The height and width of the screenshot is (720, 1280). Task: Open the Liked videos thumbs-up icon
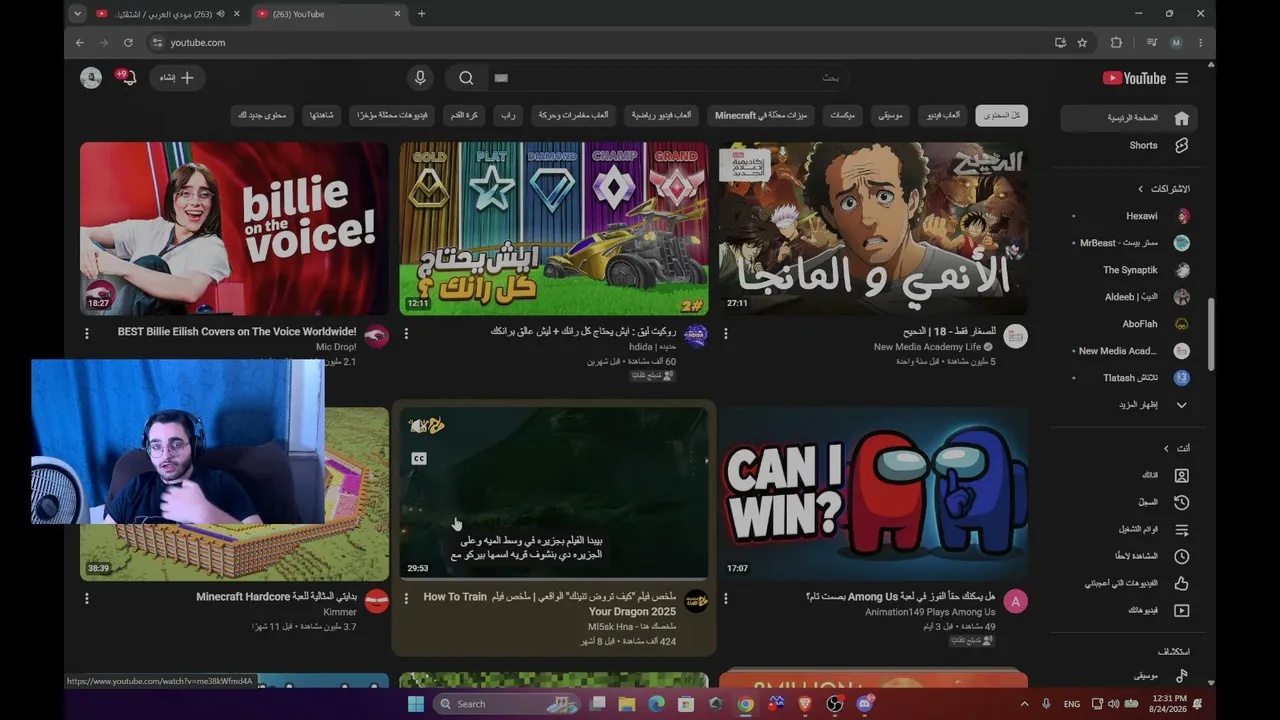click(1181, 583)
